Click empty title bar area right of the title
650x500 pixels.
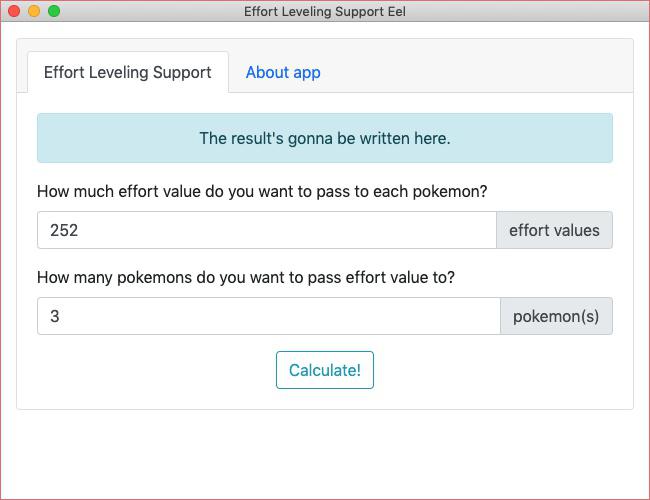[x=526, y=11]
